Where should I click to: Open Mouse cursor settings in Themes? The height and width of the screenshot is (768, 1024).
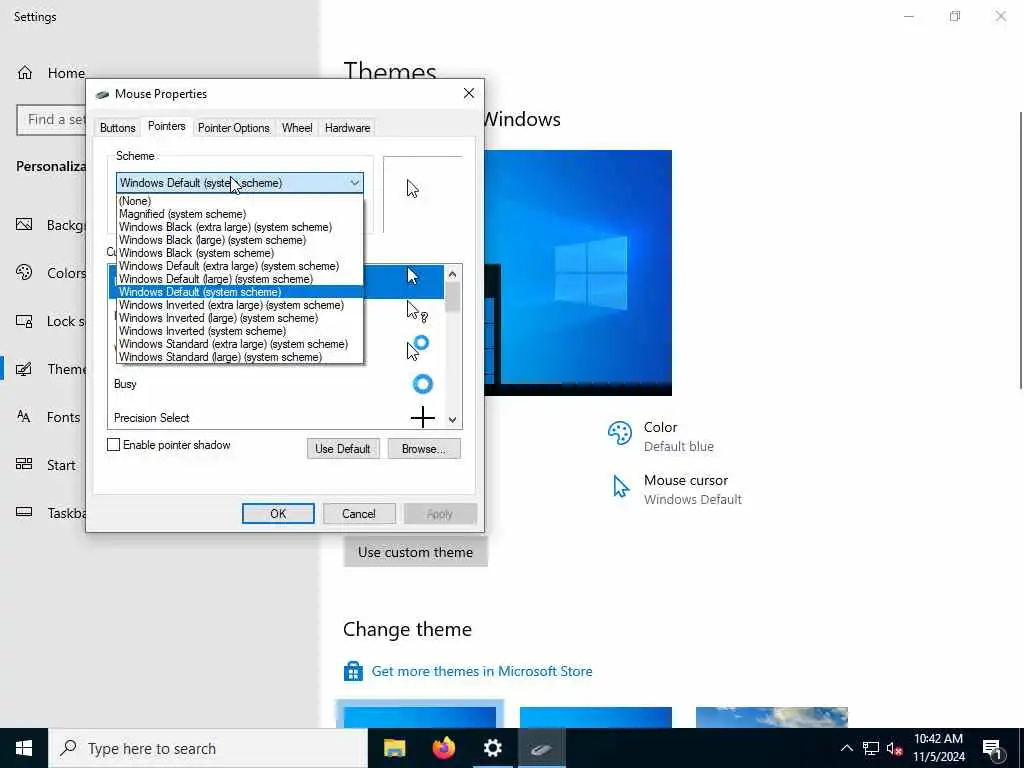(x=677, y=489)
